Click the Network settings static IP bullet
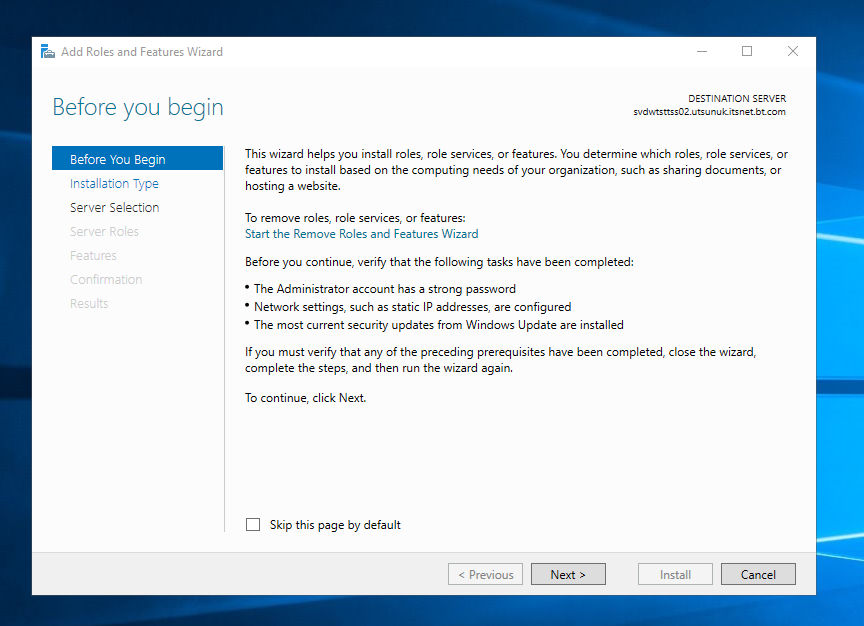This screenshot has height=626, width=864. [x=412, y=307]
